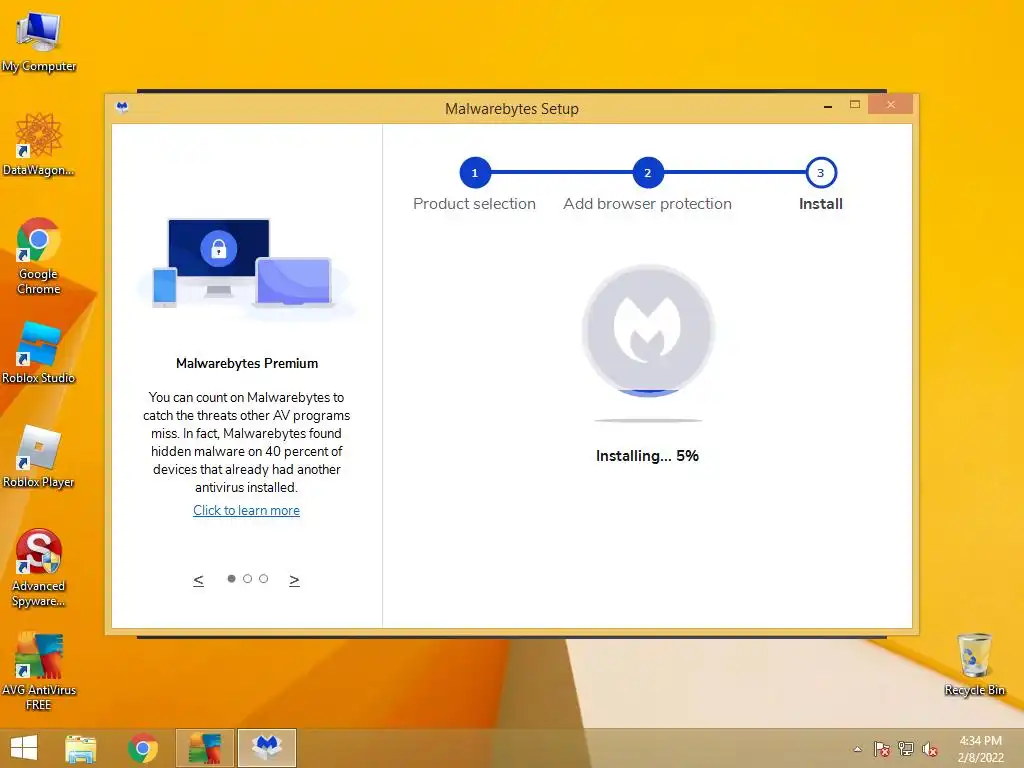Click step 1 Product selection circle
This screenshot has height=768, width=1024.
(475, 173)
